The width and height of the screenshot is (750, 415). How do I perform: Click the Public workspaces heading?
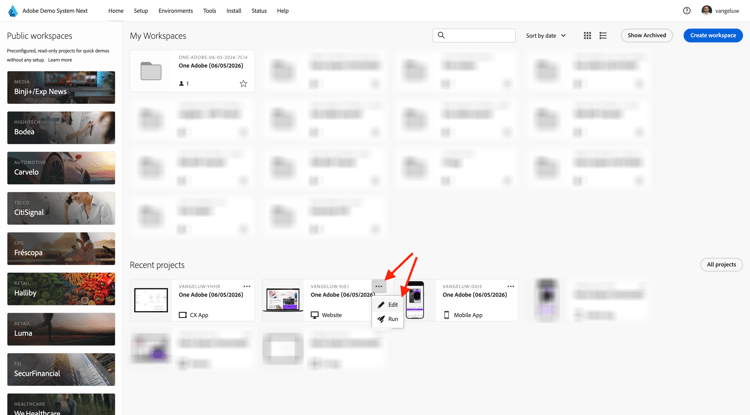39,36
